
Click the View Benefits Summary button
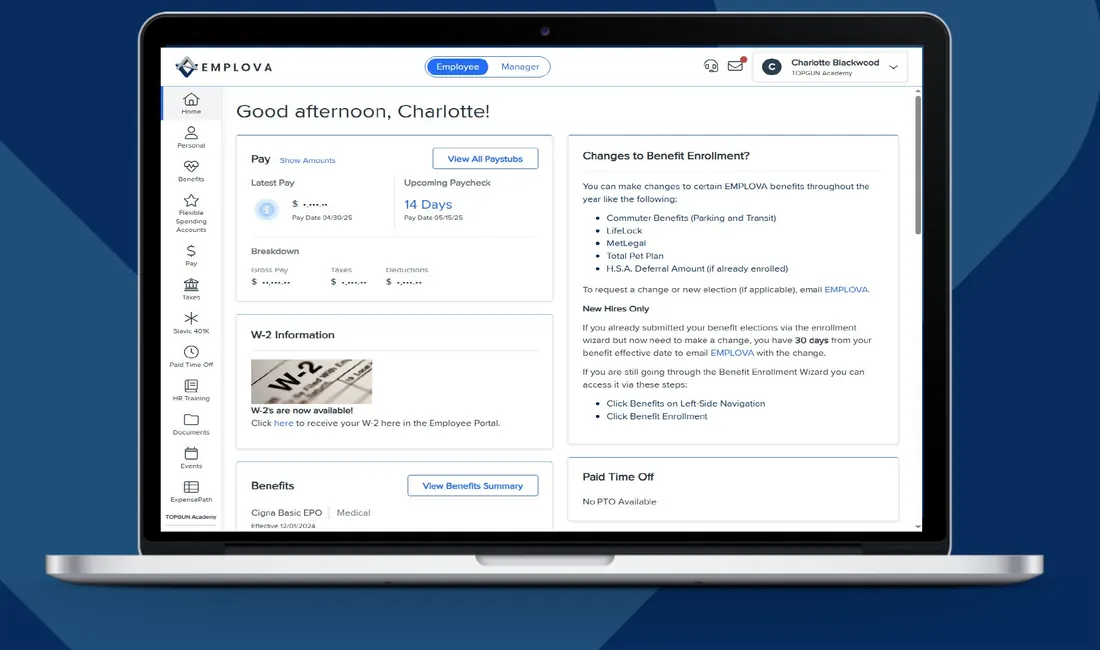point(473,485)
